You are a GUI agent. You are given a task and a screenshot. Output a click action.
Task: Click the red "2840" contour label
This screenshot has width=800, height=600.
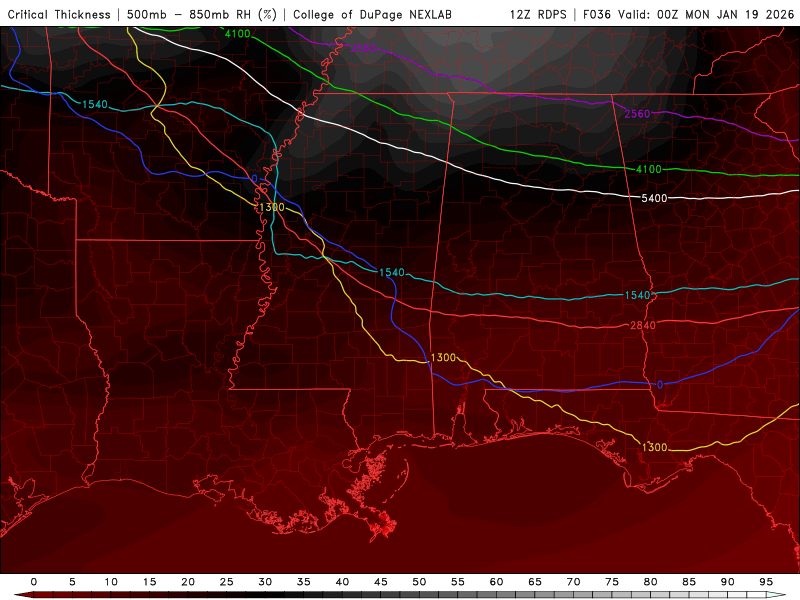point(642,326)
